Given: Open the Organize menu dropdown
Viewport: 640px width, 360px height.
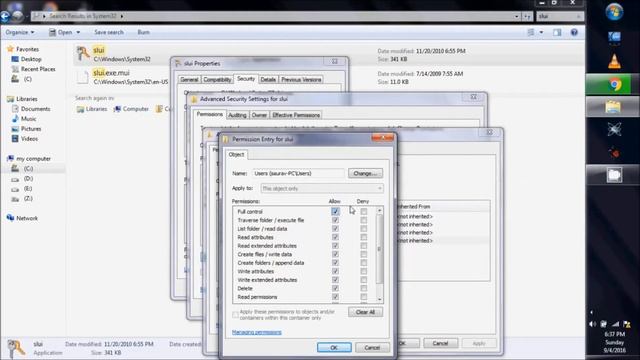Looking at the screenshot, I should (x=20, y=32).
